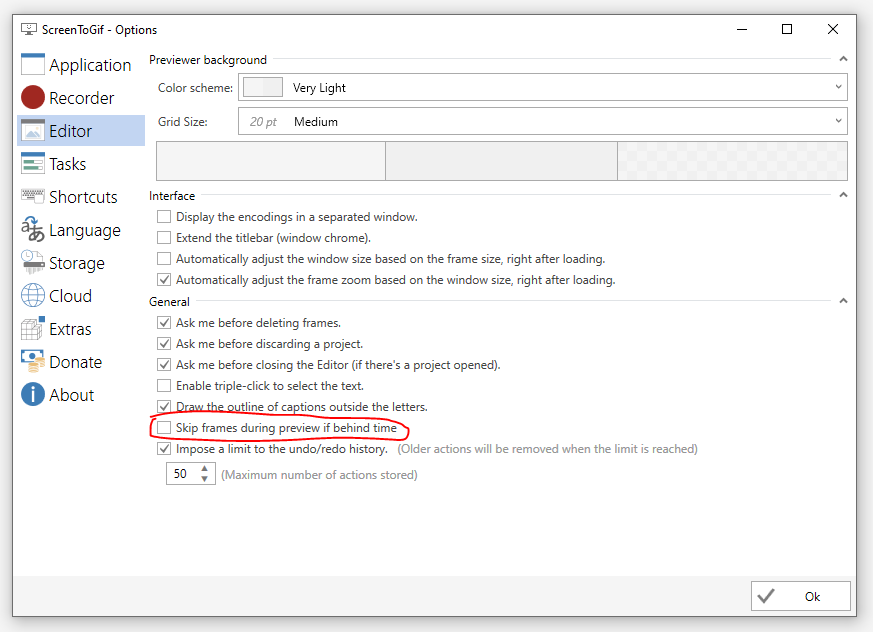Click the Very Light color swatch
This screenshot has height=632, width=873.
point(263,87)
